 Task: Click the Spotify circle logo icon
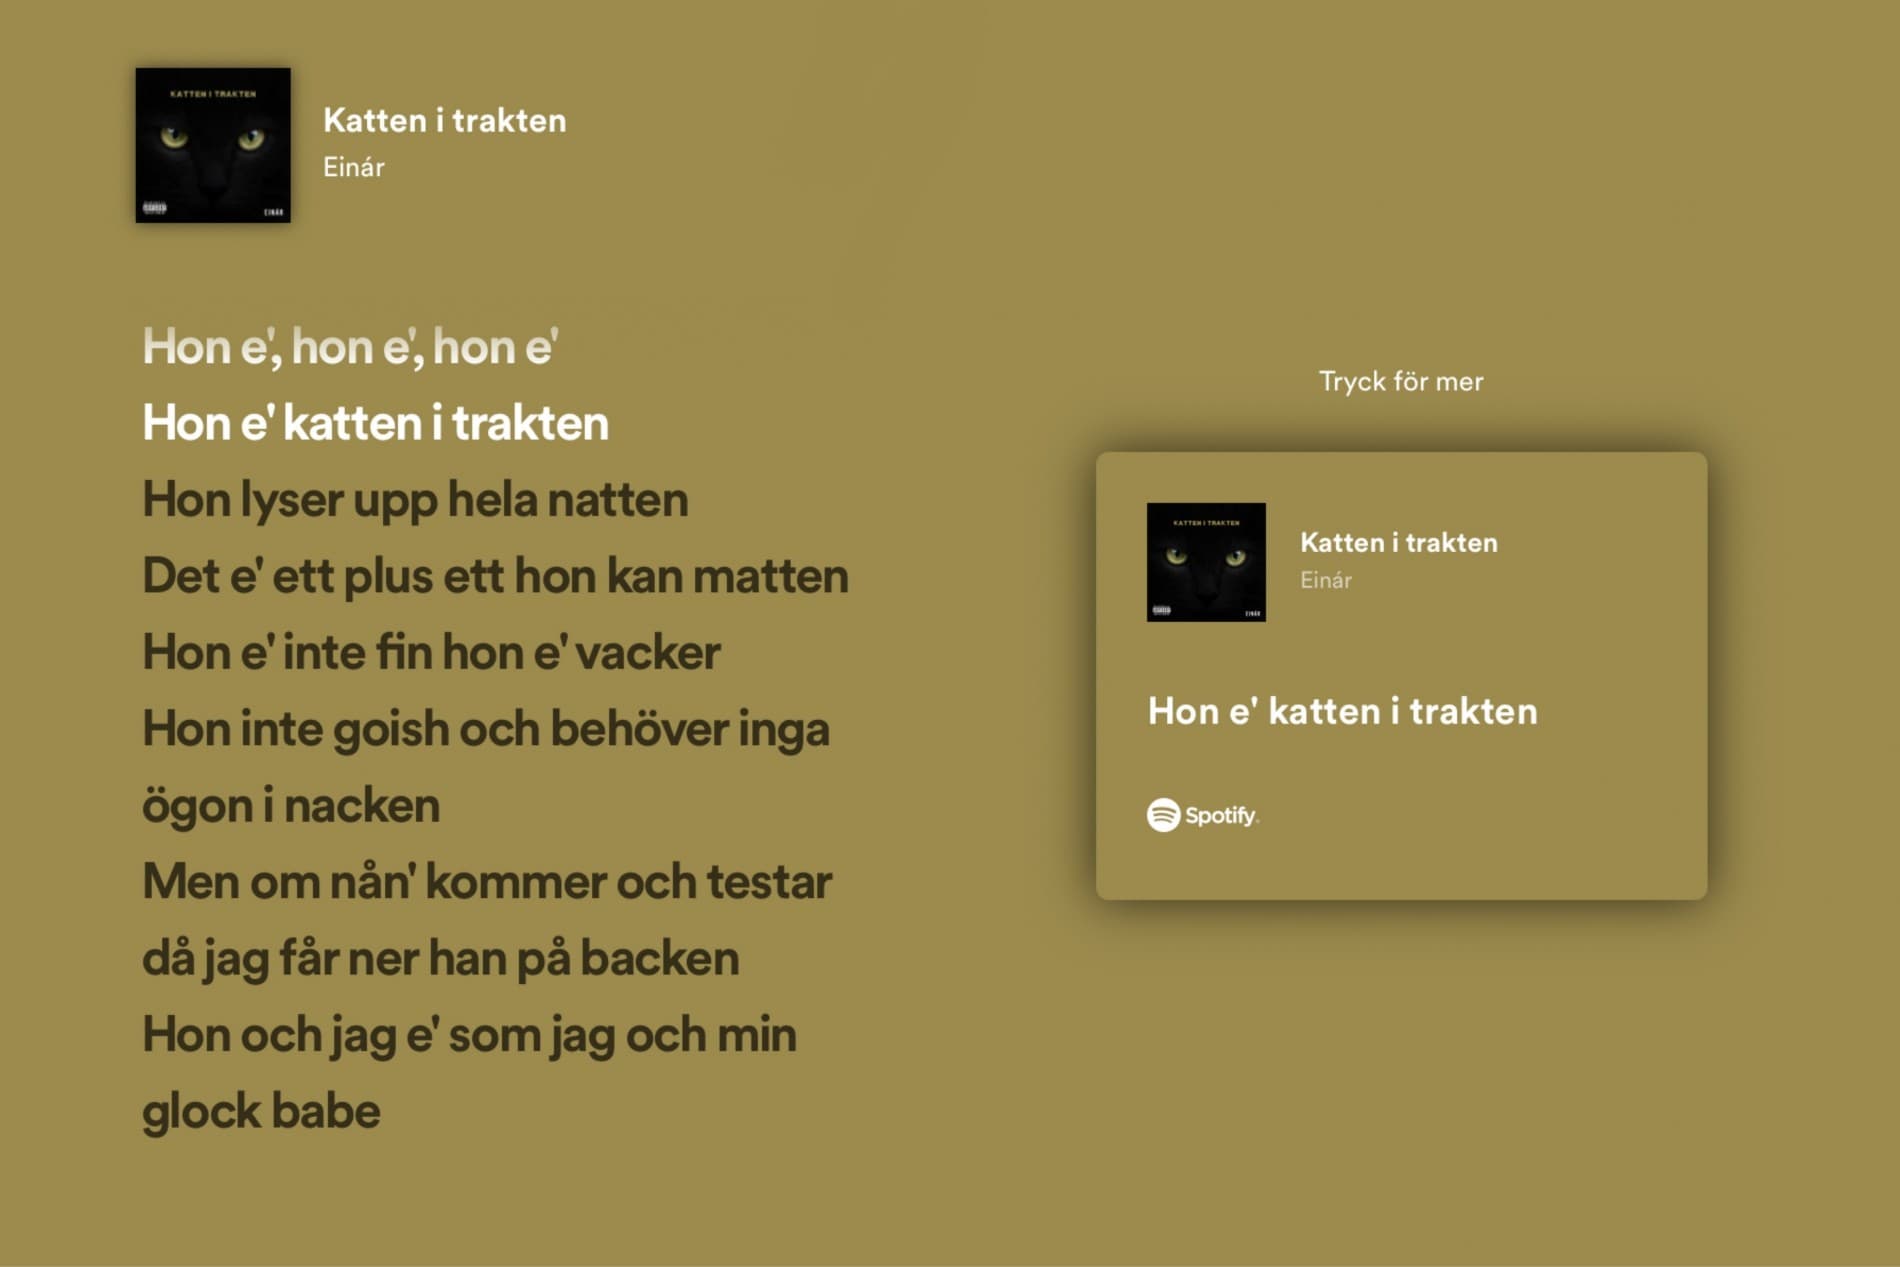[x=1163, y=815]
